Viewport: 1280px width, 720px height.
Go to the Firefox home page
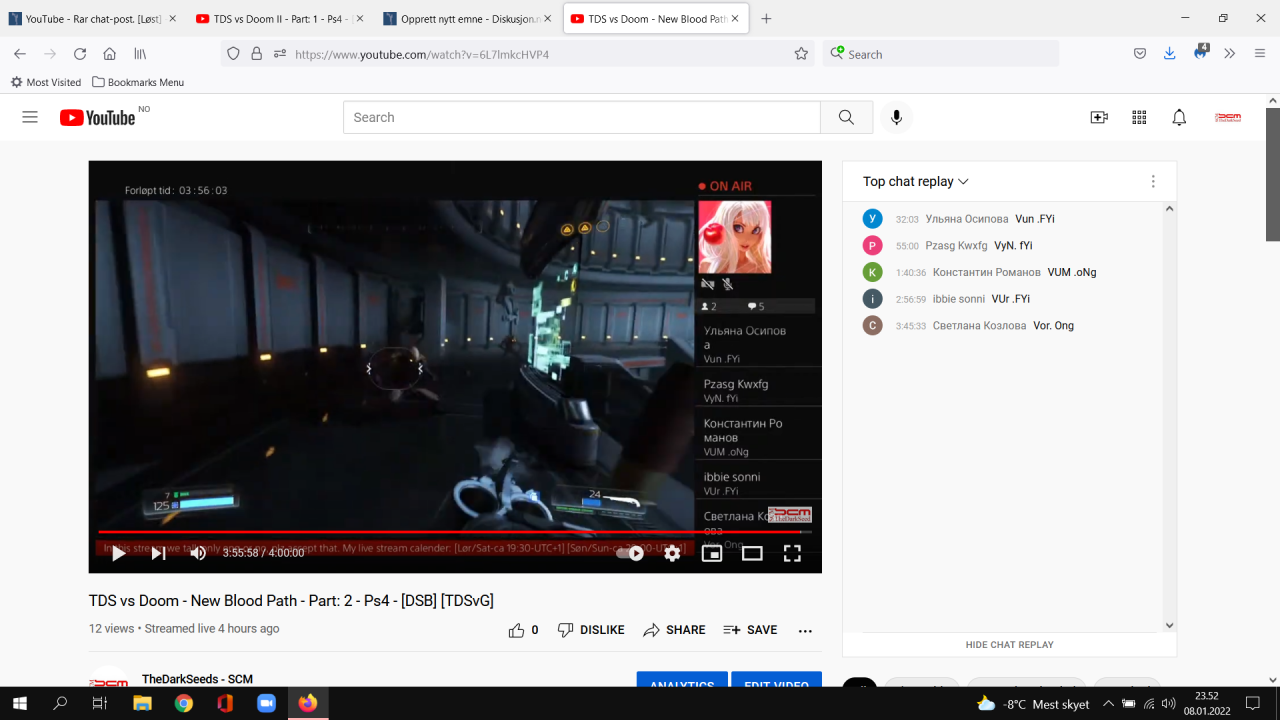pos(110,54)
